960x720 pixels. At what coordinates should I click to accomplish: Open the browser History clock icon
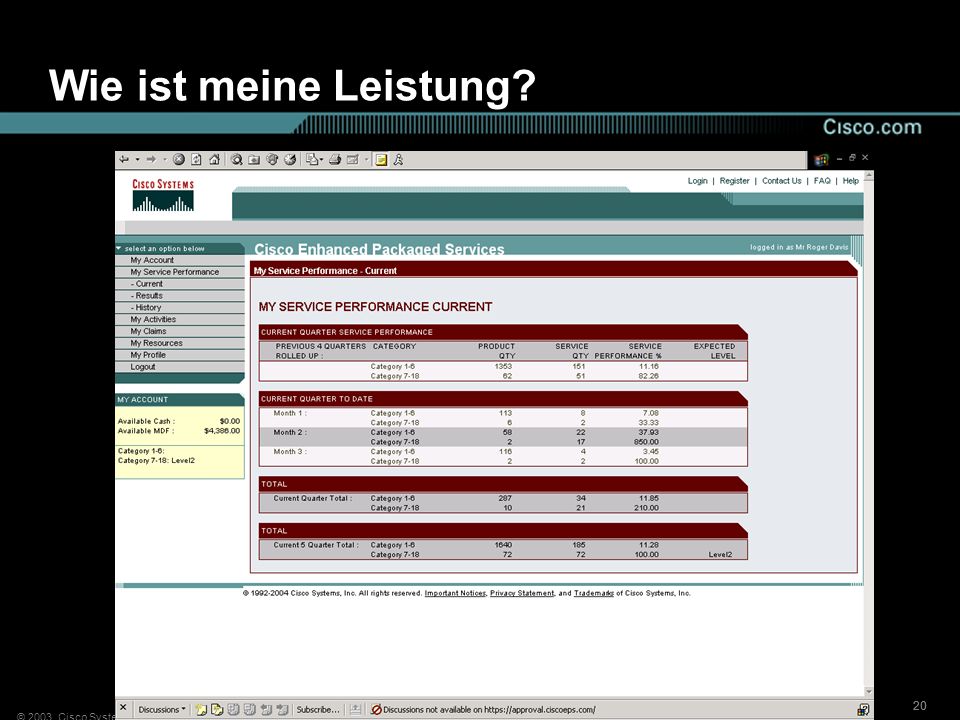(290, 160)
